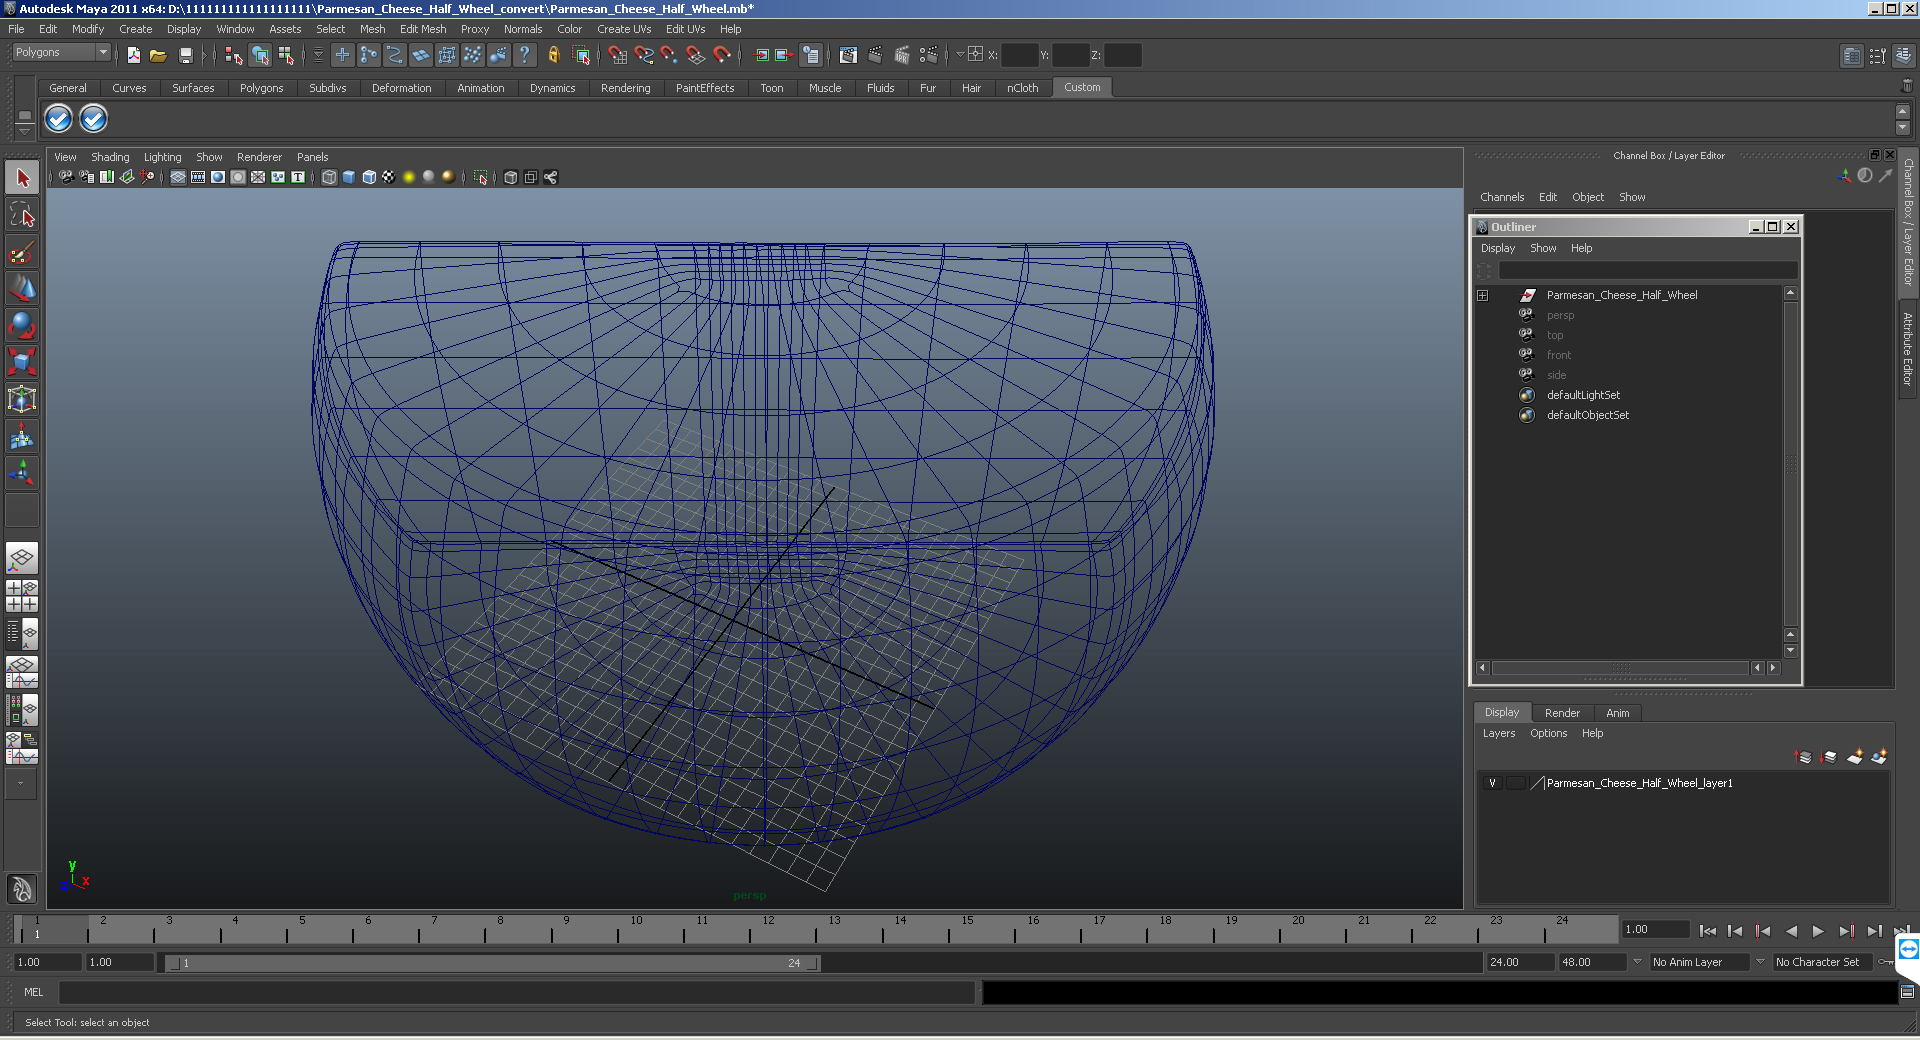Open the Render layer tab
Screen dimensions: 1920x1040
1561,713
